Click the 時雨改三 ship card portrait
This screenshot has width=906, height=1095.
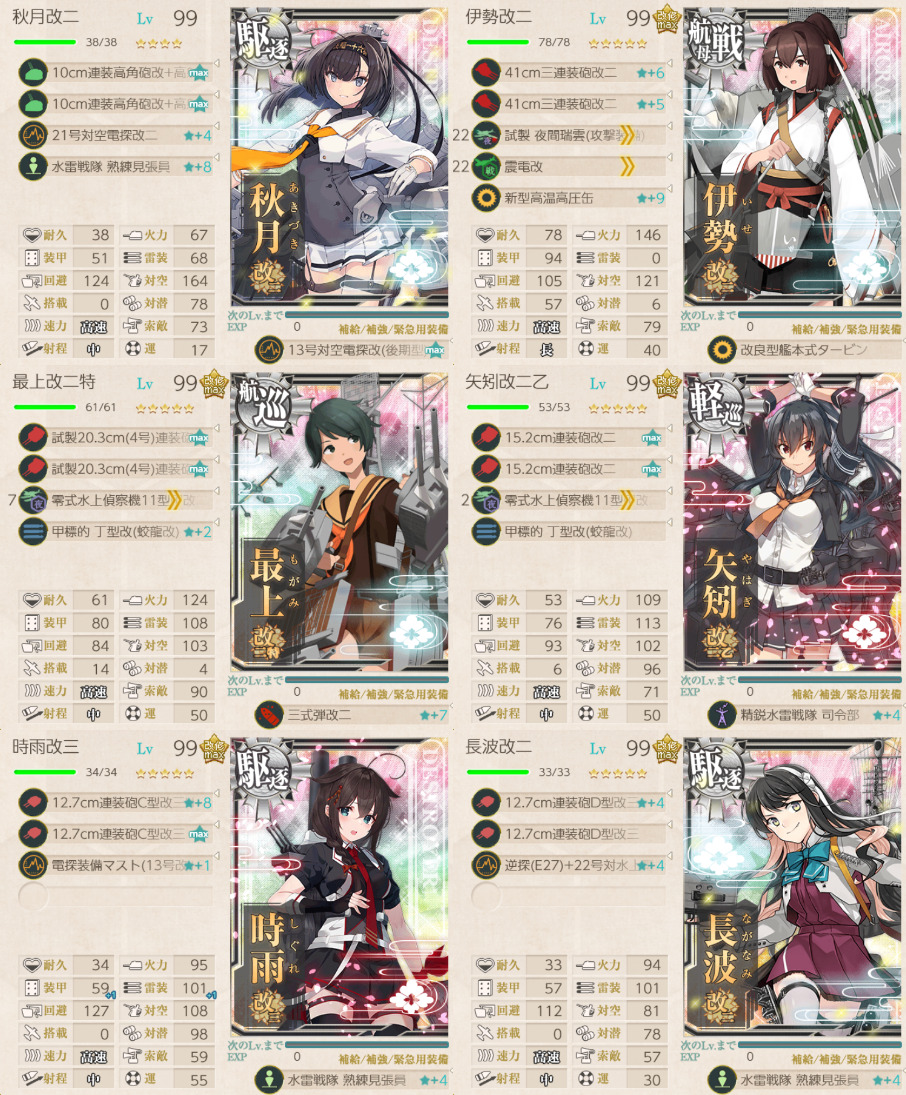(339, 885)
